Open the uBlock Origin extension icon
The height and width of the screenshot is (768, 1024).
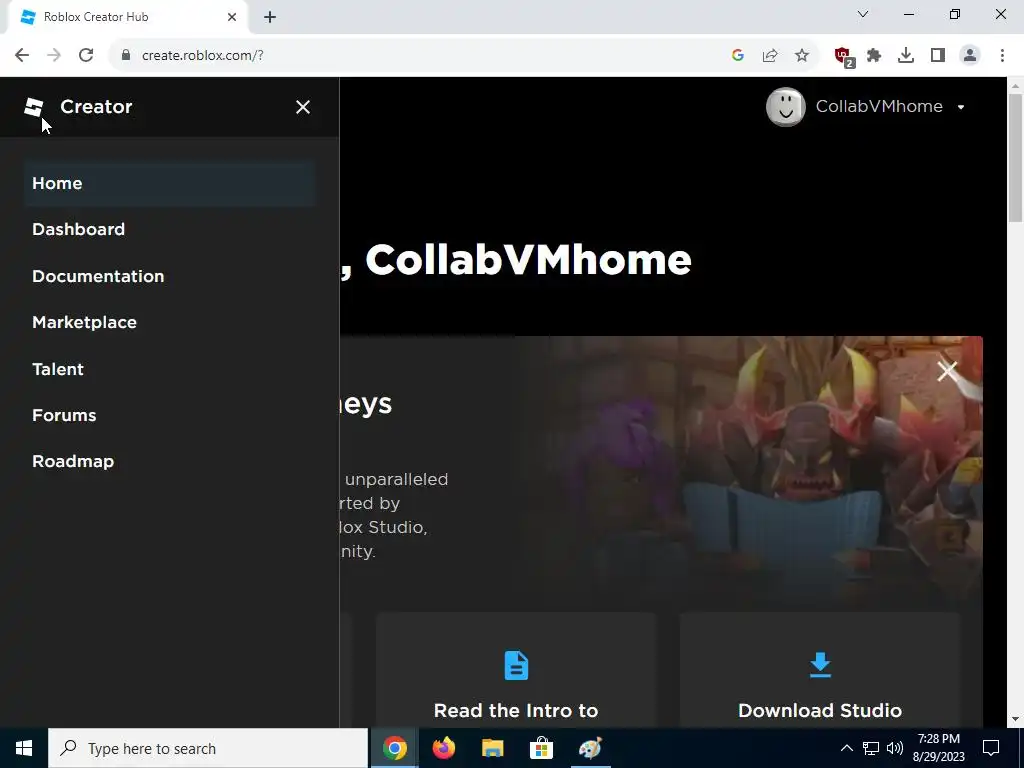click(844, 57)
